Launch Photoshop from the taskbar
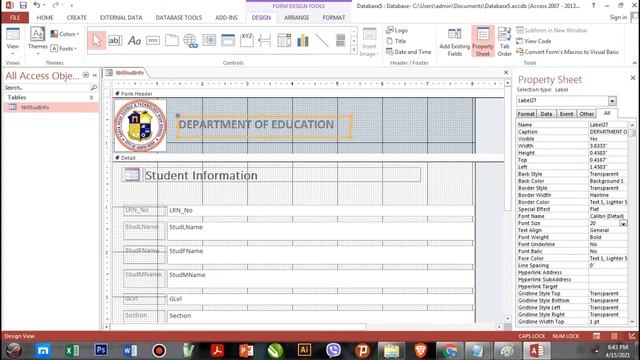Screen dimensions: 640x360 coord(101,350)
